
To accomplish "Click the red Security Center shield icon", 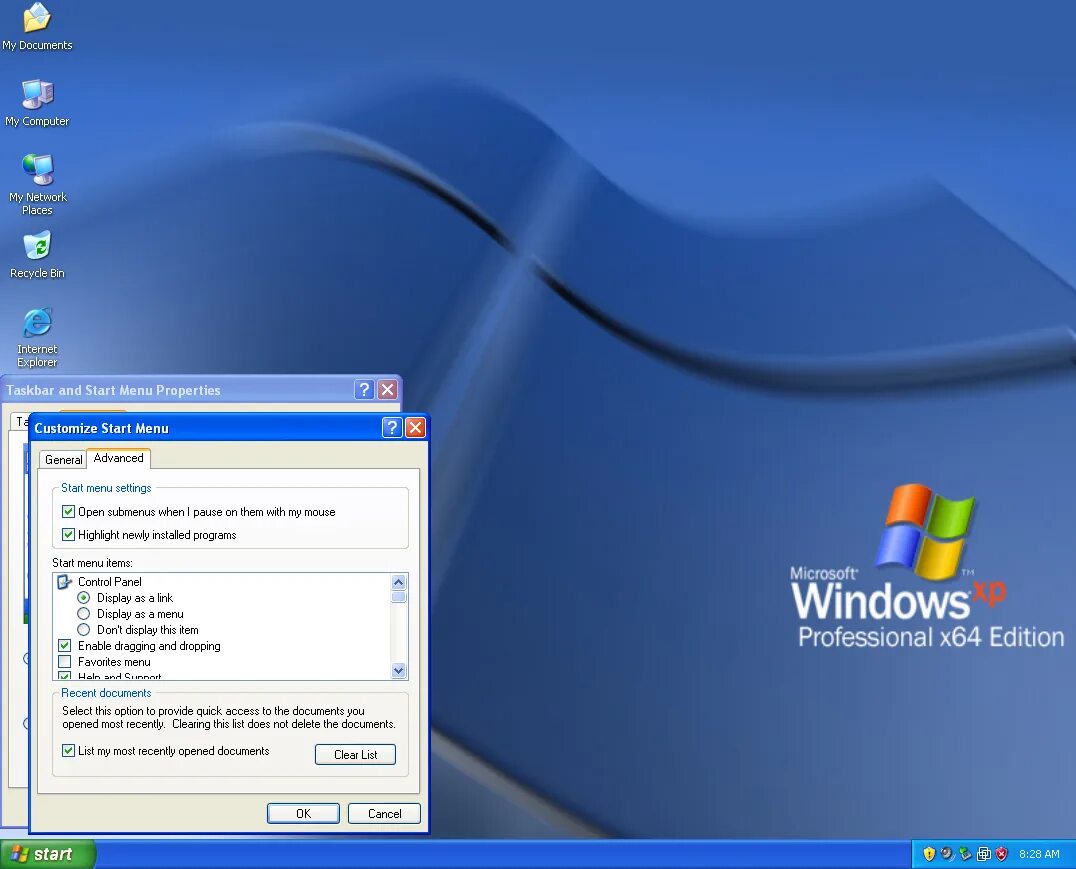I will [1001, 854].
